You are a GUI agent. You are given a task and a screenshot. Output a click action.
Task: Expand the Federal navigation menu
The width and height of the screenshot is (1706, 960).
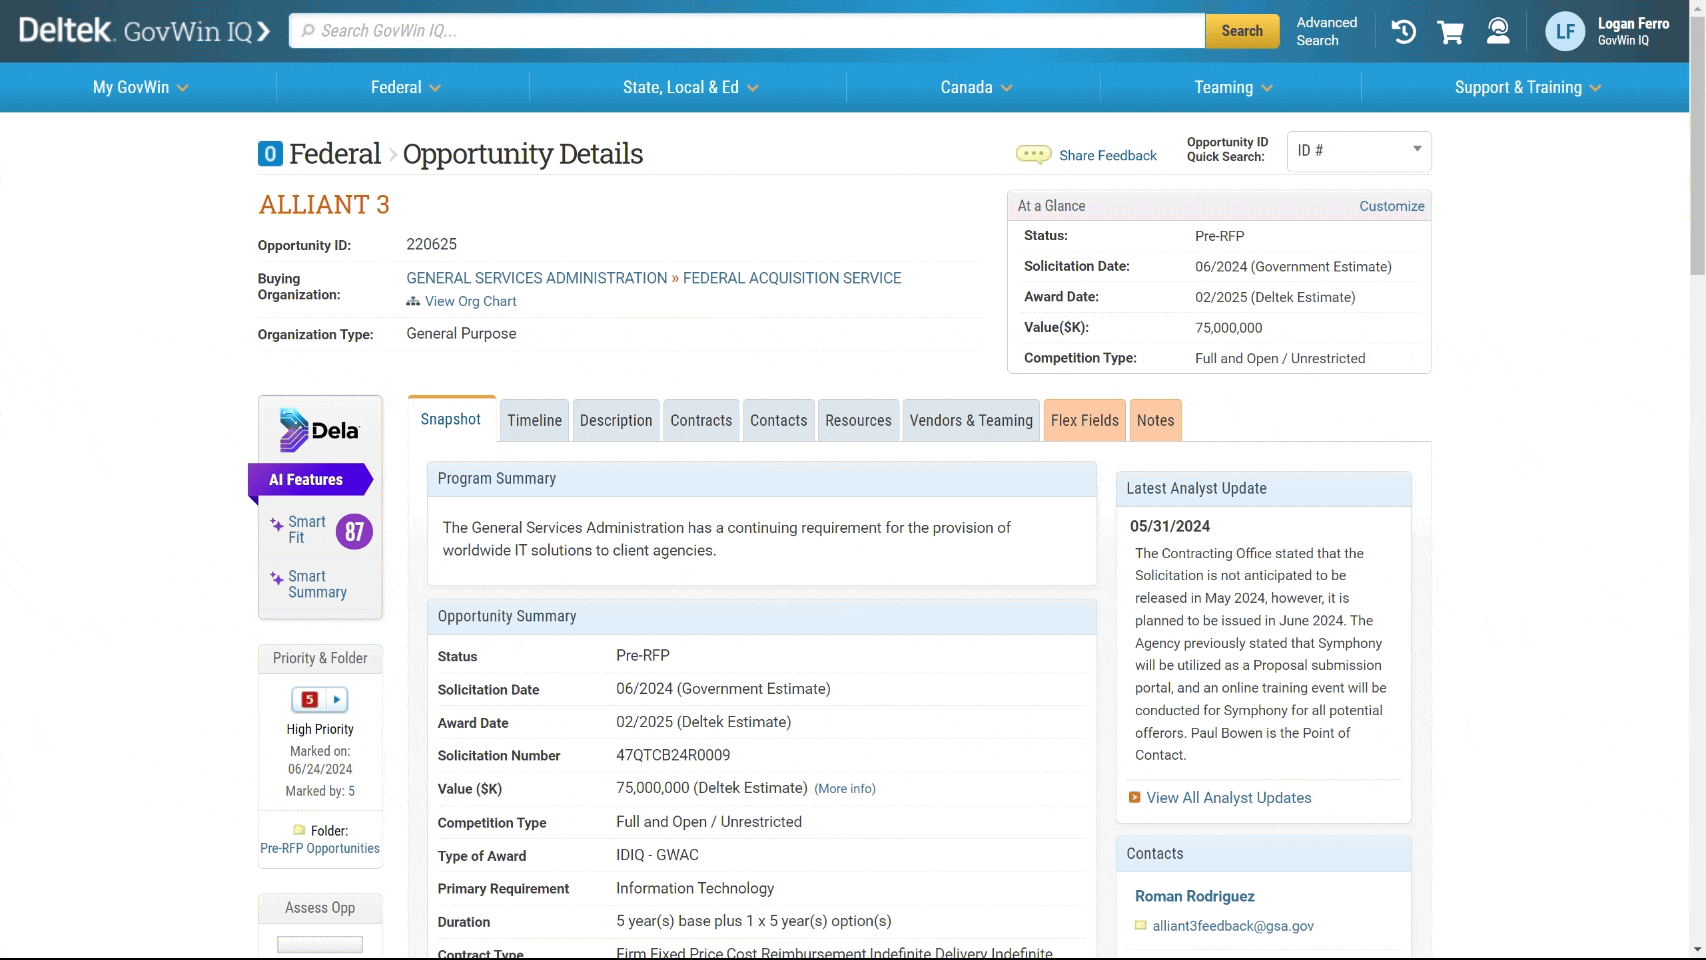point(405,88)
